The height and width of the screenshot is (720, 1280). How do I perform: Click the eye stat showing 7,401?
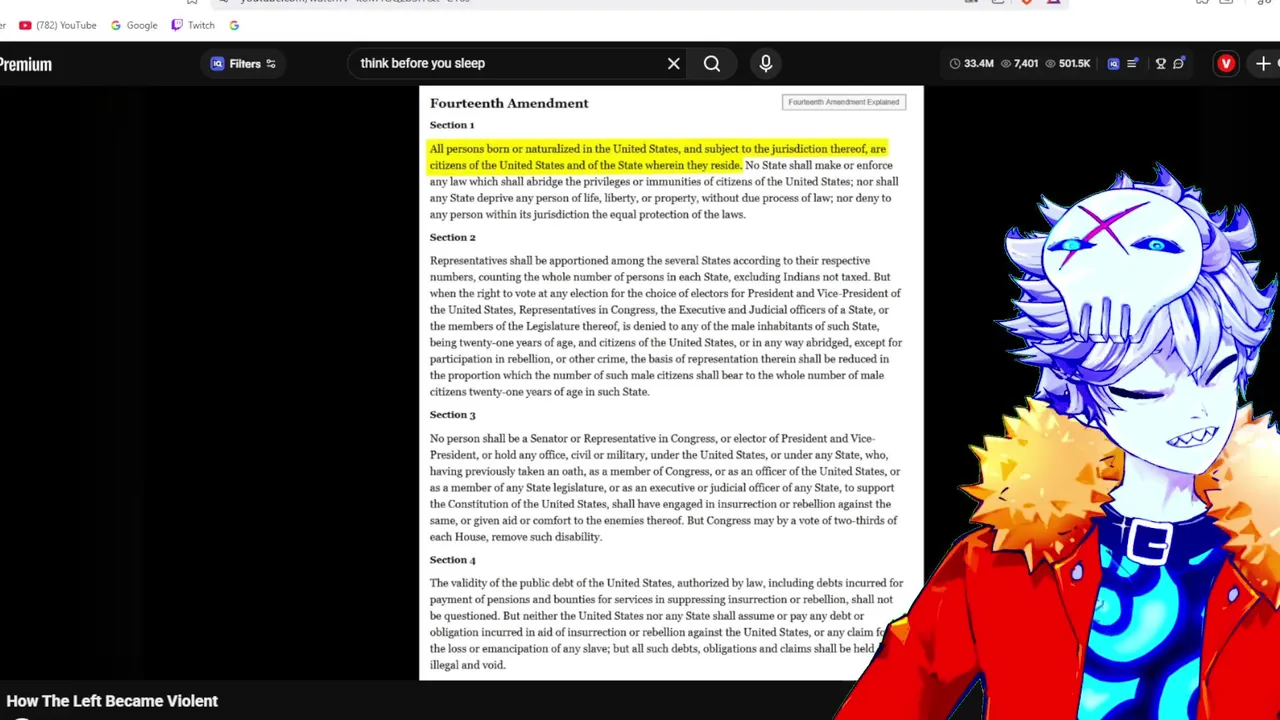click(1019, 64)
